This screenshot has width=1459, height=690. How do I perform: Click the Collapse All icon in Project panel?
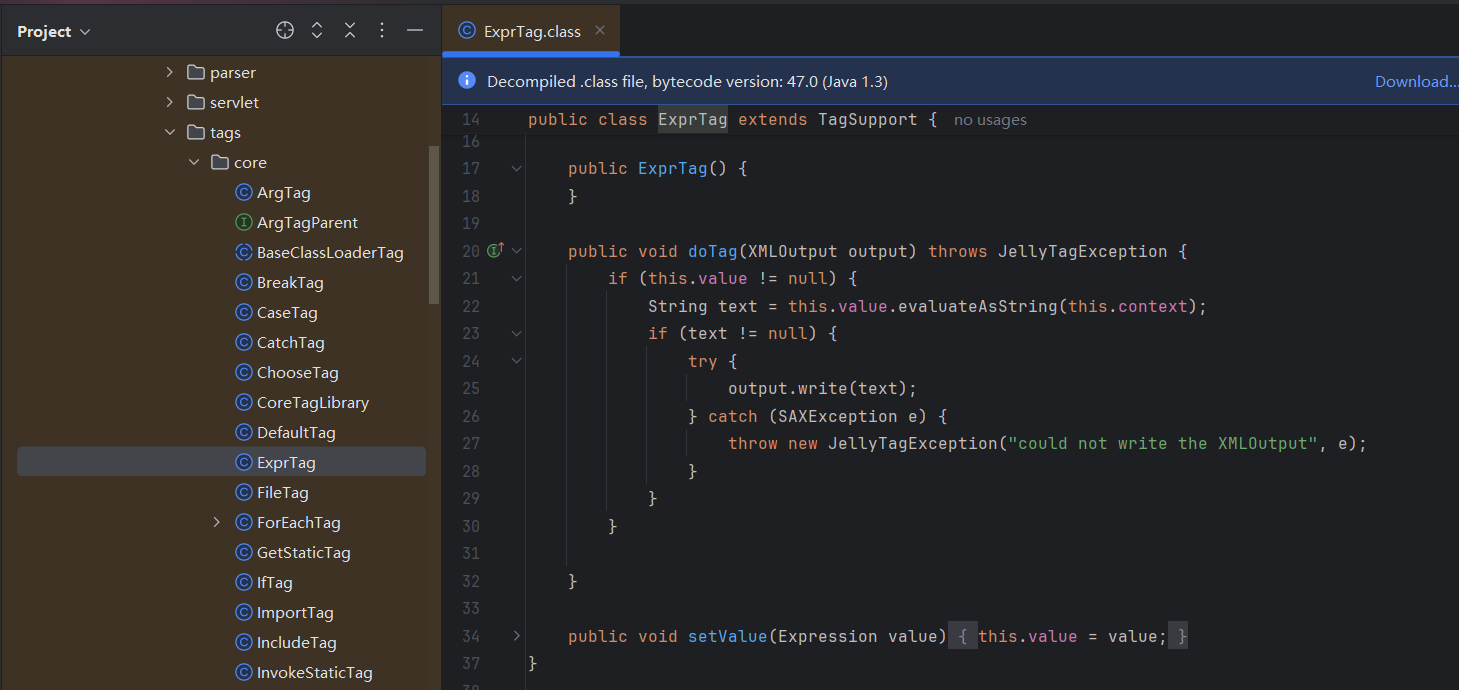pyautogui.click(x=350, y=31)
